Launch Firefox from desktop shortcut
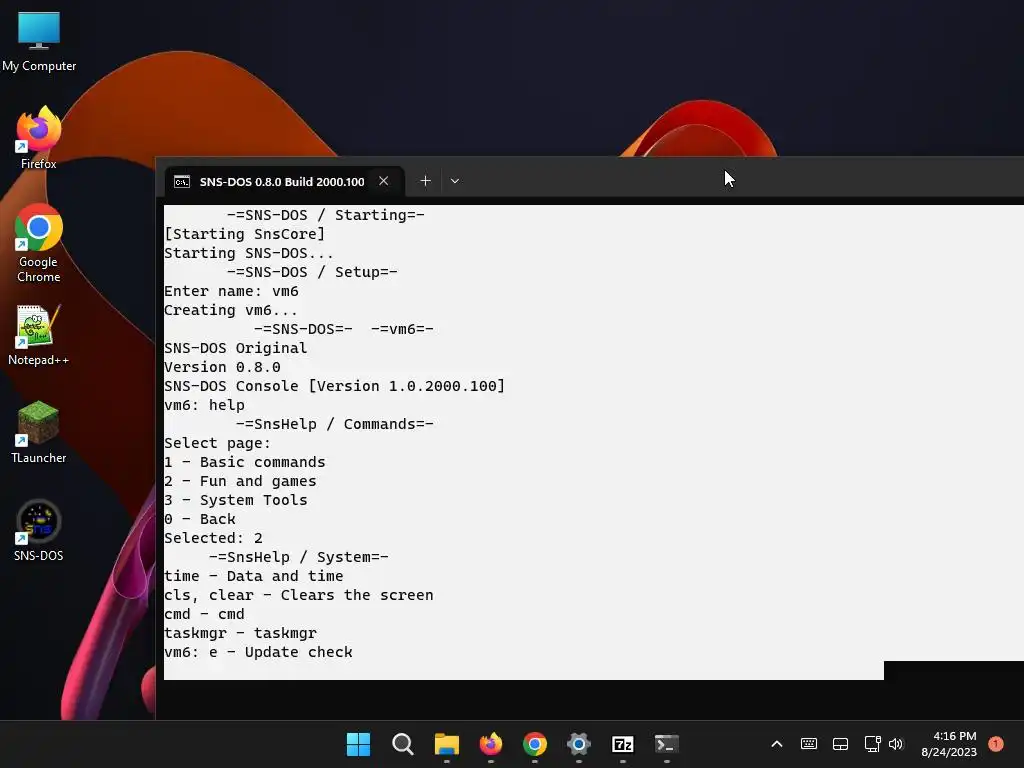This screenshot has width=1024, height=768. tap(39, 138)
